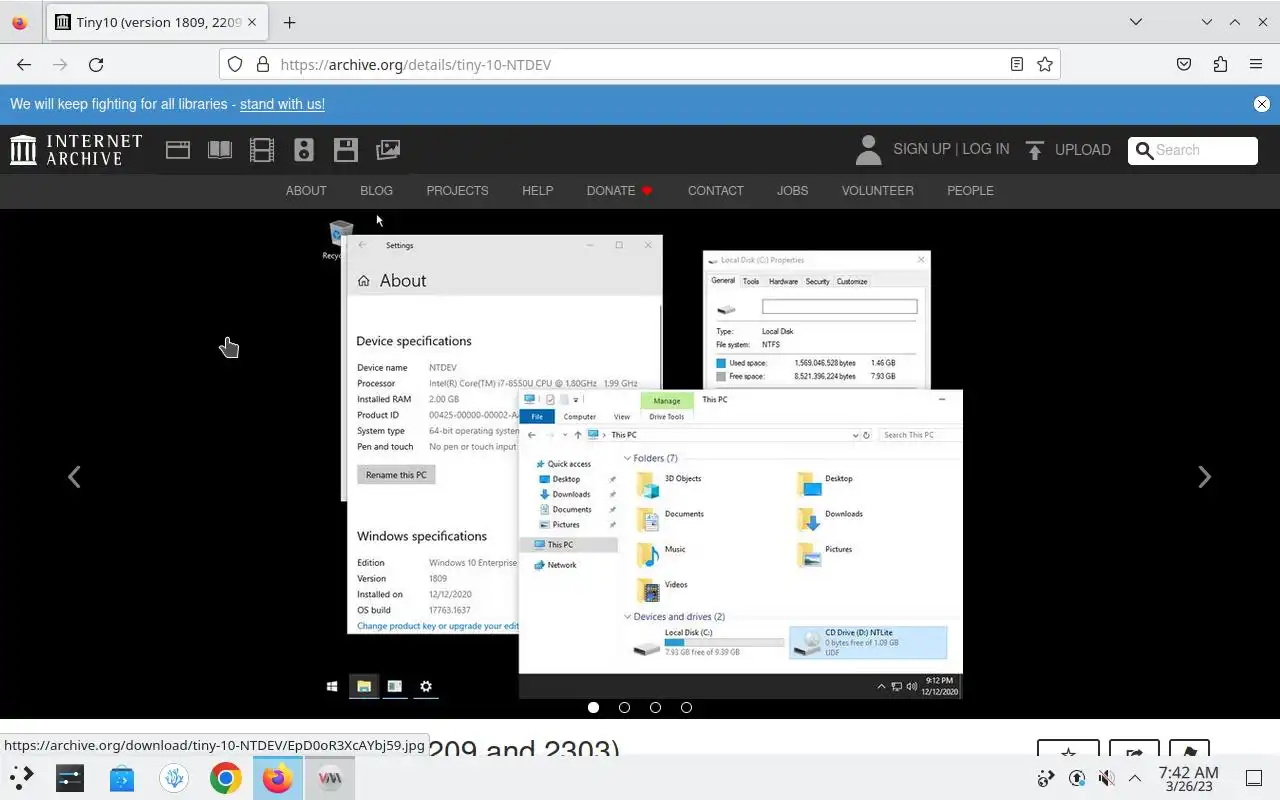
Task: Click the 'stand with us!' link
Action: (282, 104)
